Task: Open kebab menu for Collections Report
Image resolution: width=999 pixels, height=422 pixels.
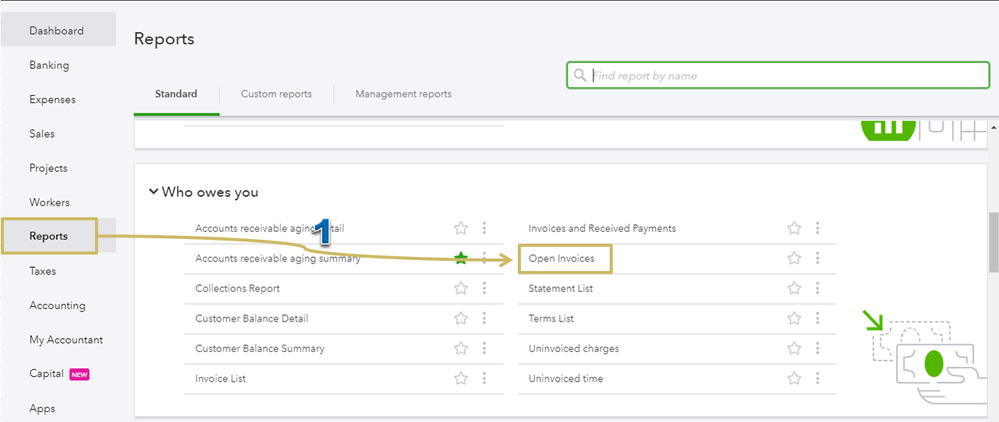Action: 484,288
